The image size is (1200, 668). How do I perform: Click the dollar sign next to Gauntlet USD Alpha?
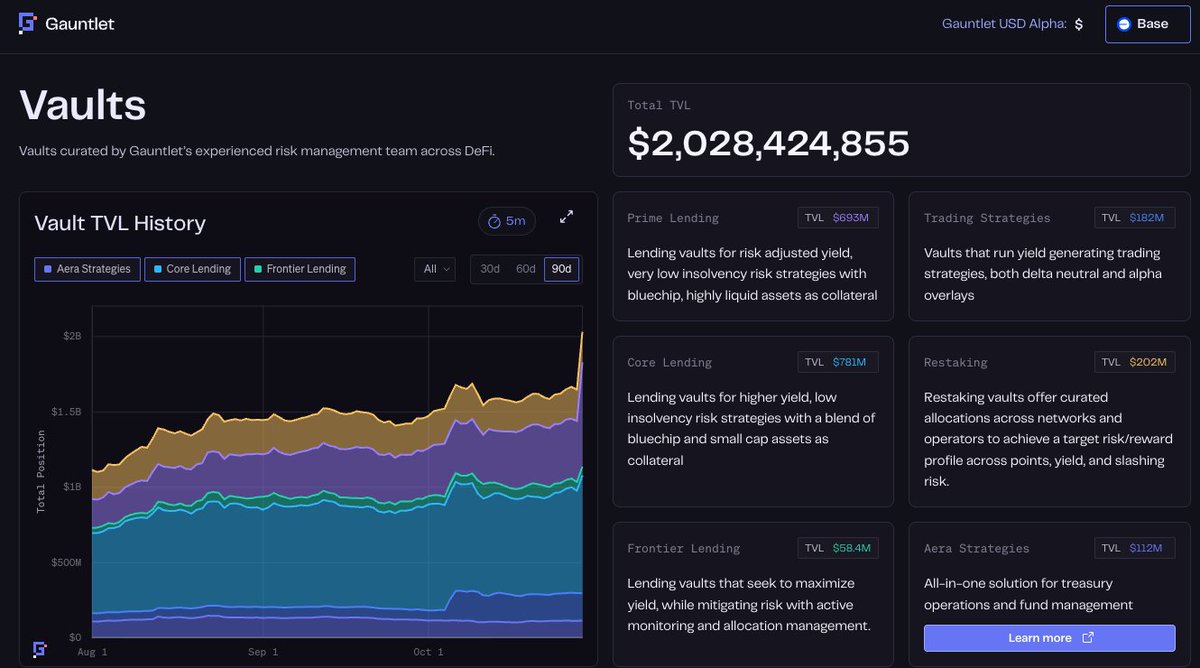tap(1079, 24)
